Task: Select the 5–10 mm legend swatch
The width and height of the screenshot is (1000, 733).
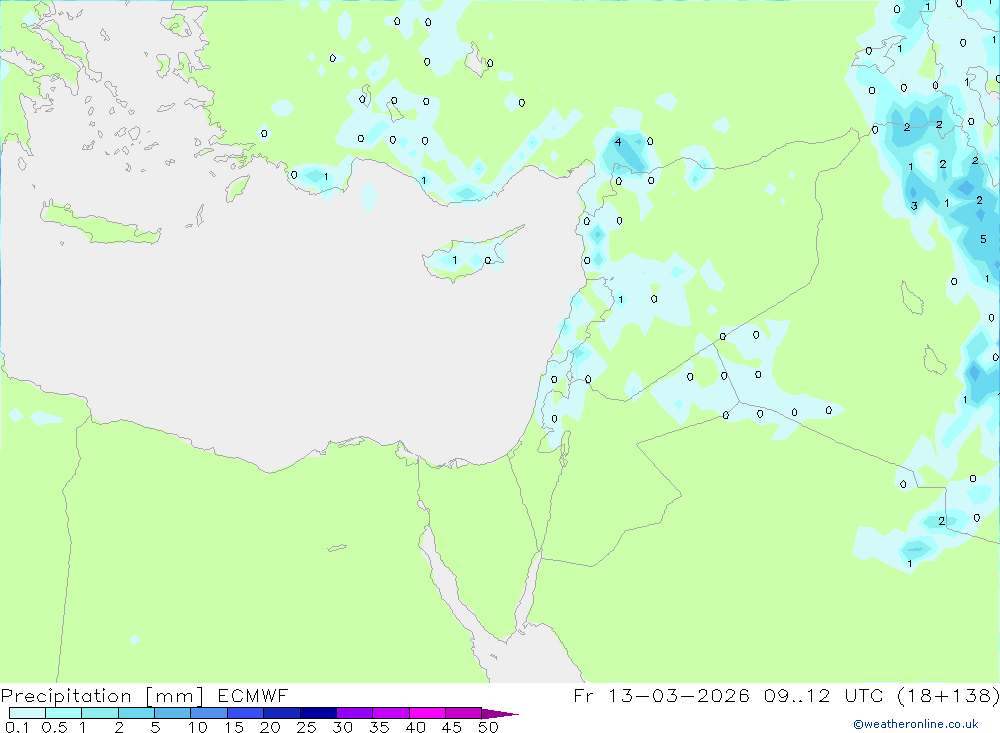Action: point(172,713)
